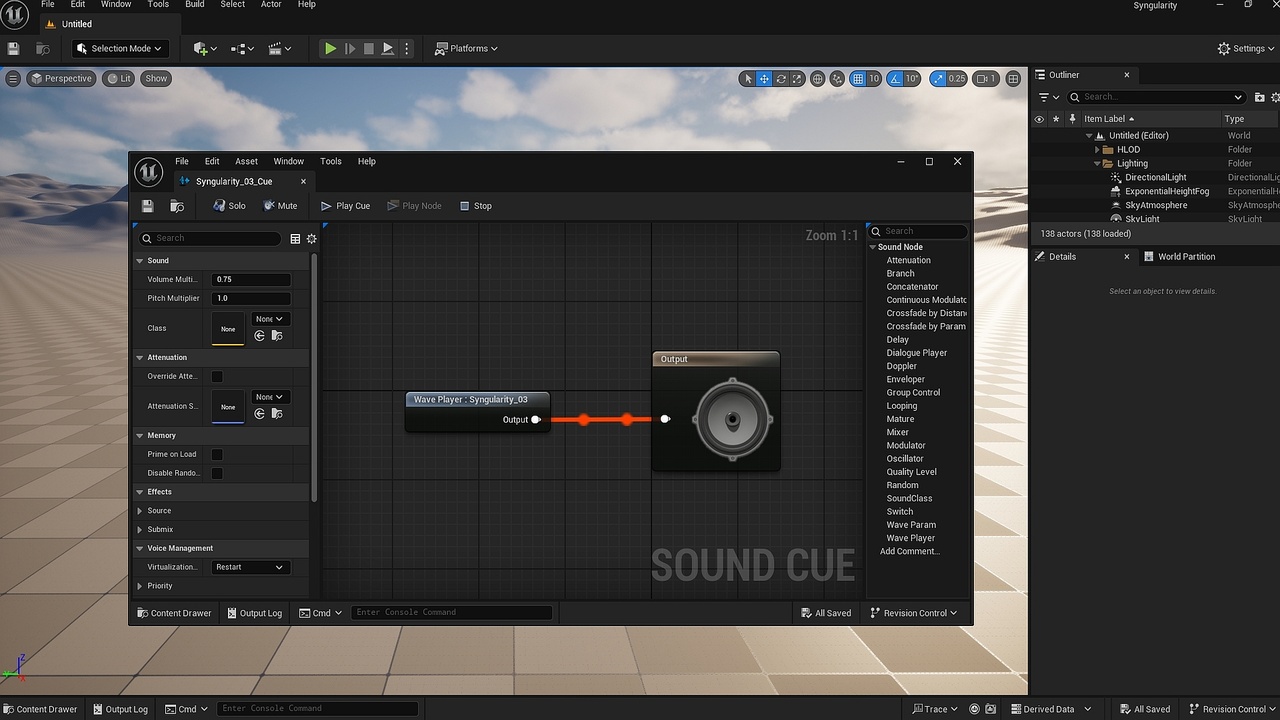
Task: Save the Sound Cue asset icon
Action: pos(148,206)
